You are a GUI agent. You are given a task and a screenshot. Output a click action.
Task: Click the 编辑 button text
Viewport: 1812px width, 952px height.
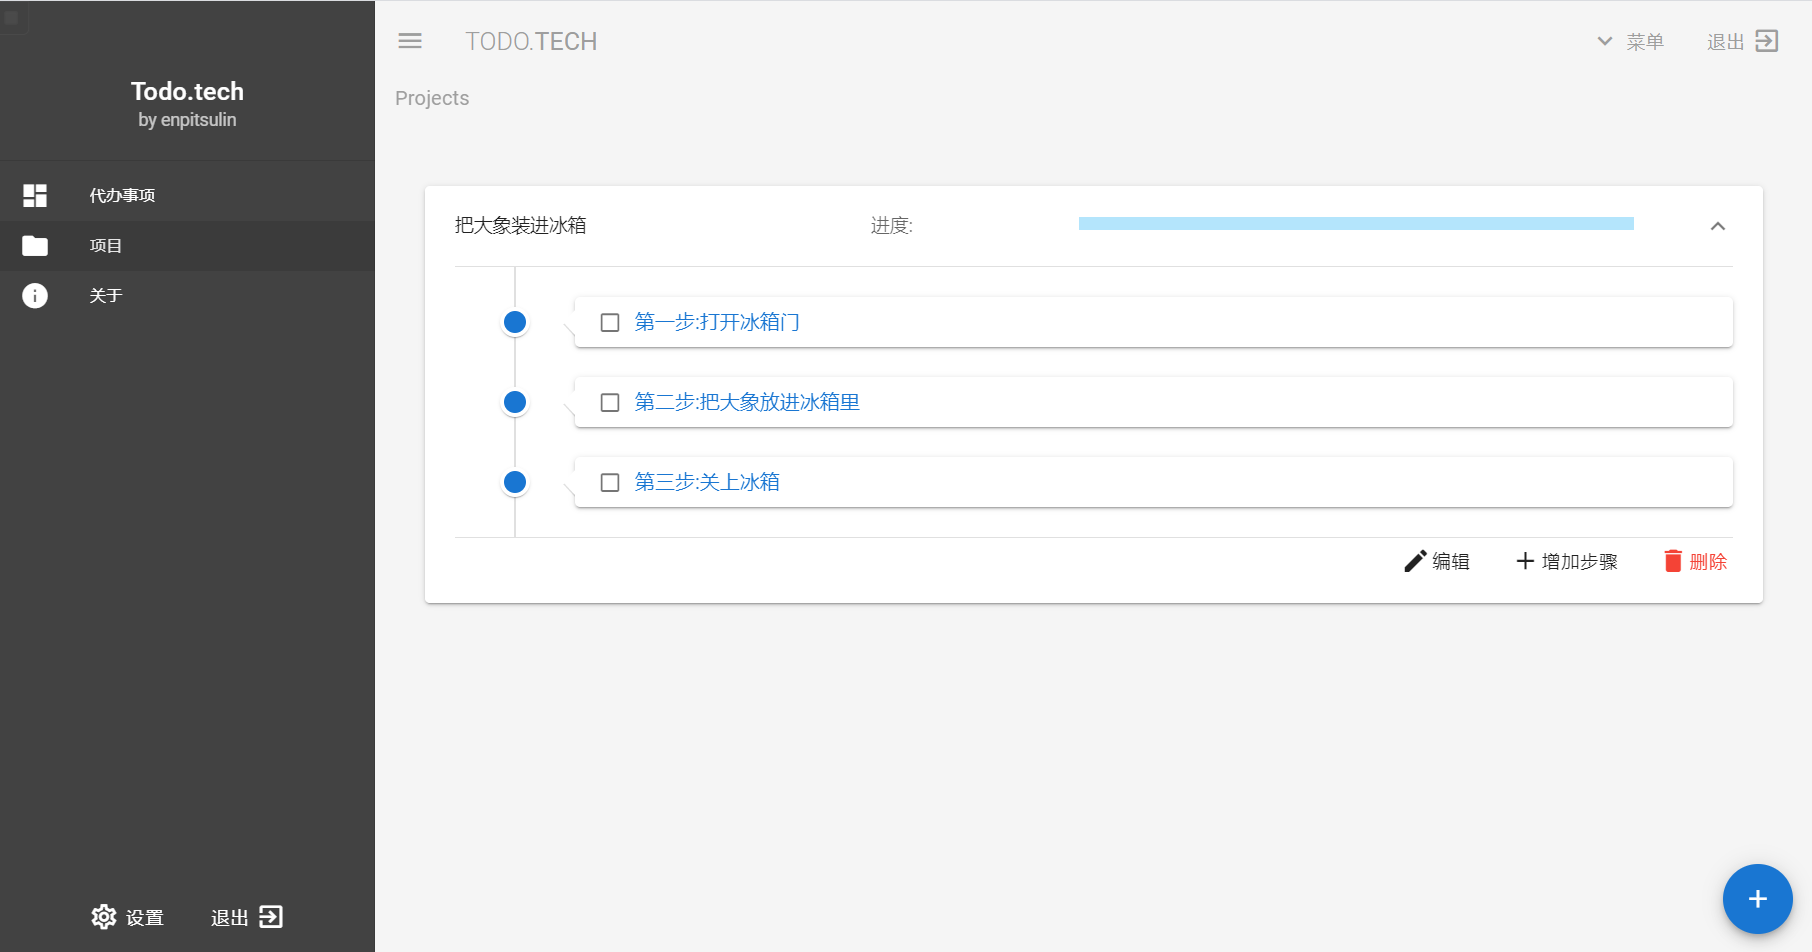[x=1451, y=562]
